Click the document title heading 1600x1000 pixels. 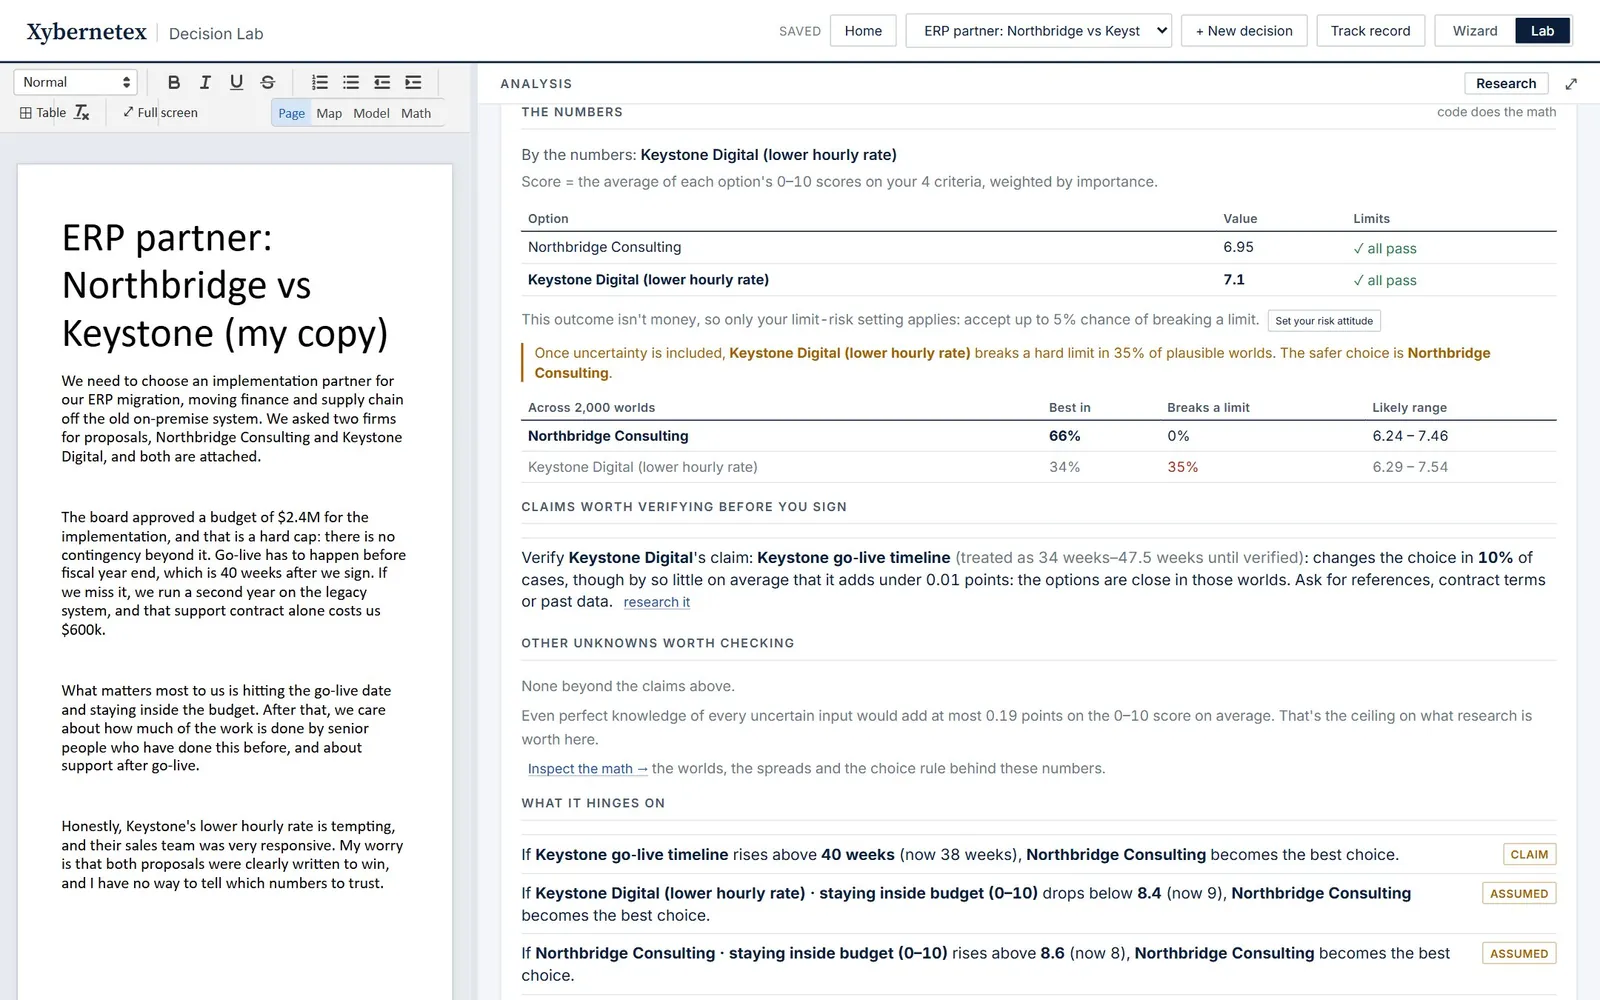tap(225, 285)
